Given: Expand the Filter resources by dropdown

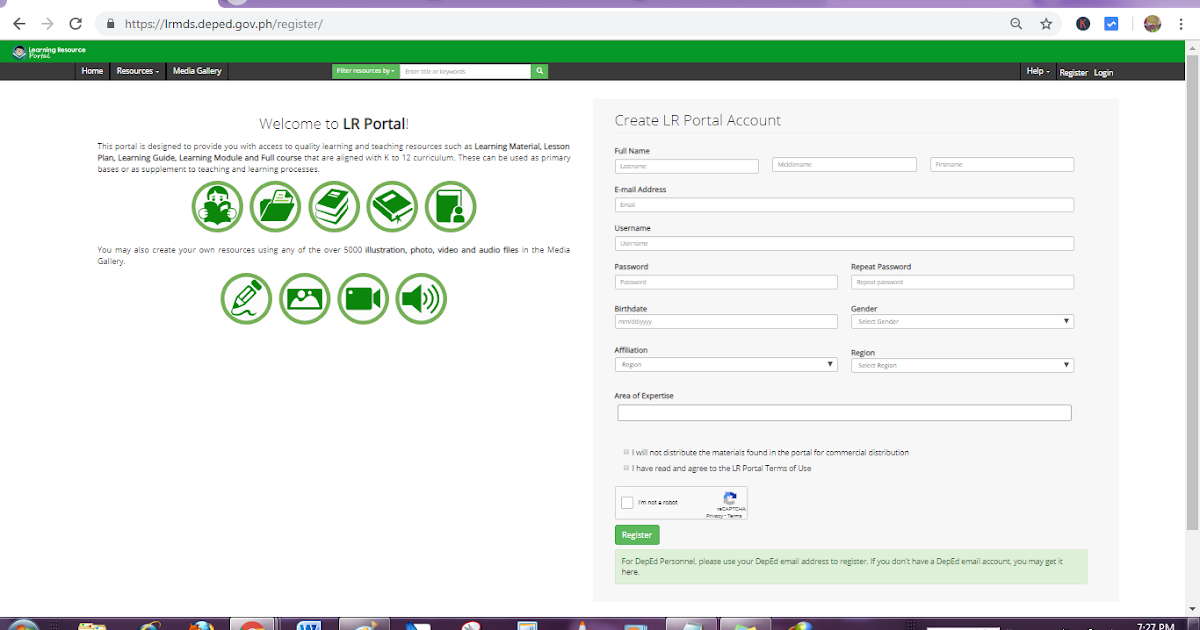Looking at the screenshot, I should tap(365, 71).
